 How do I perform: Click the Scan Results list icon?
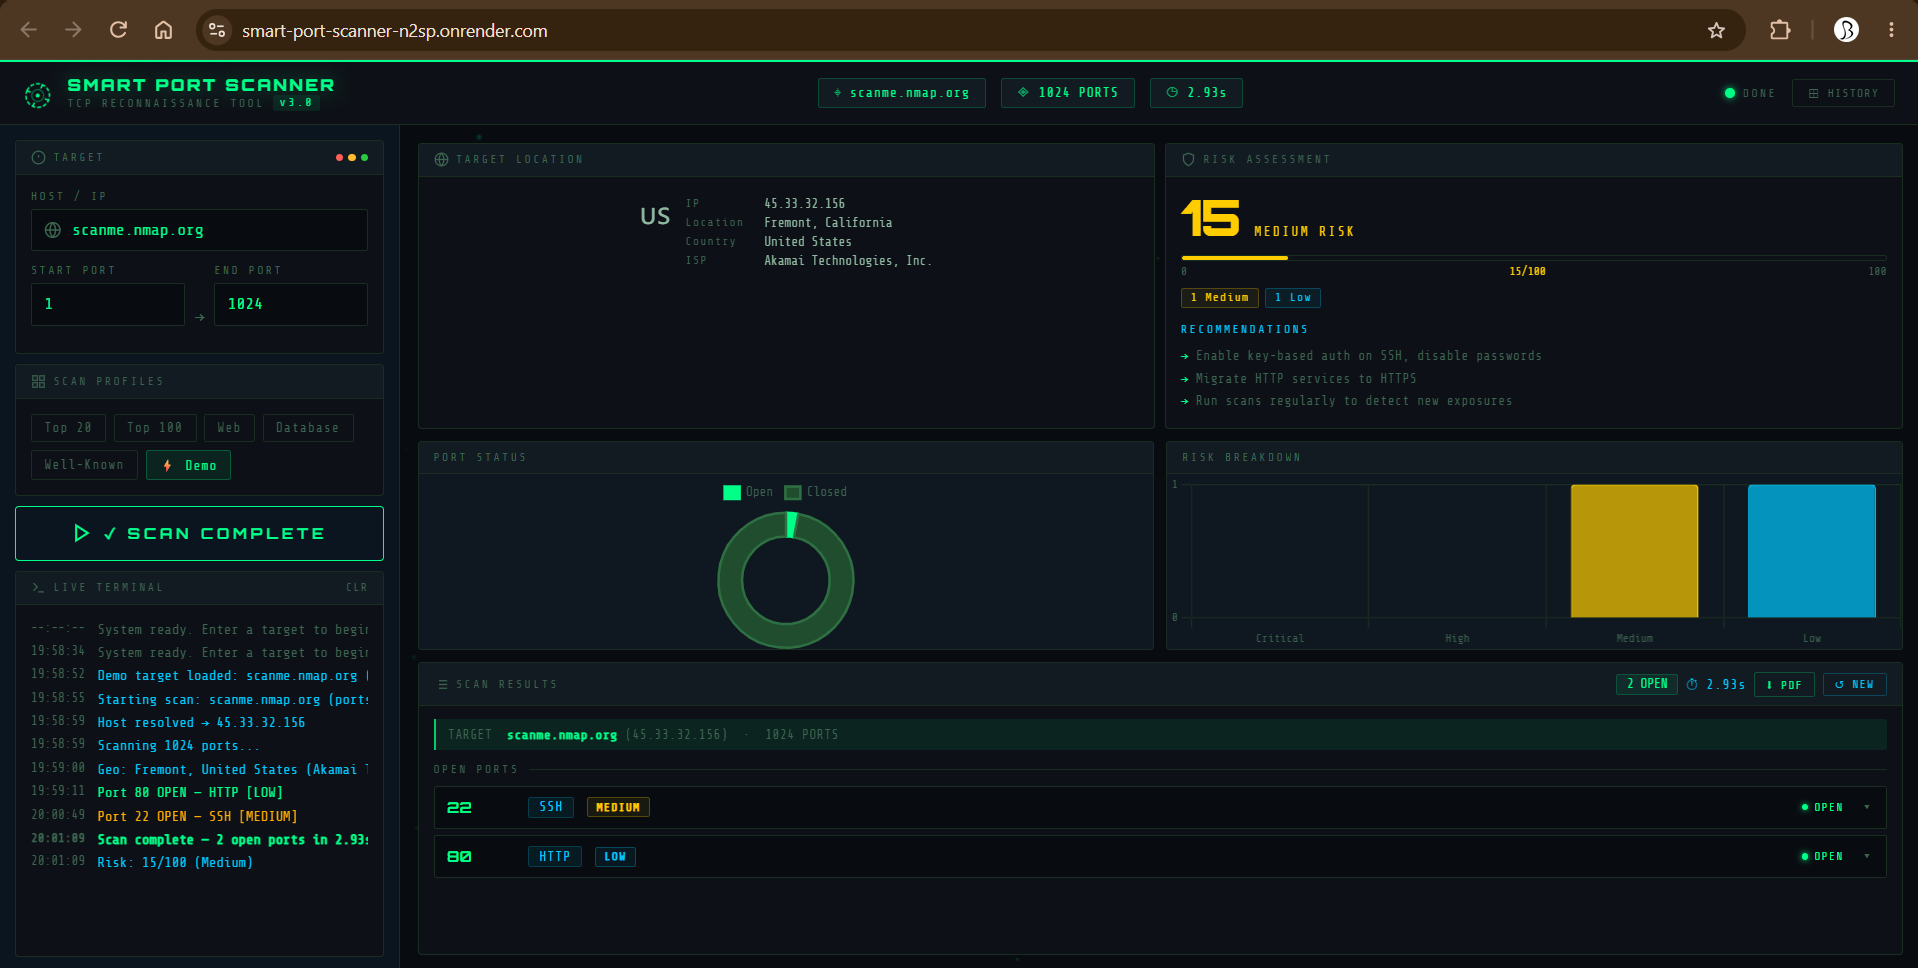[x=442, y=684]
